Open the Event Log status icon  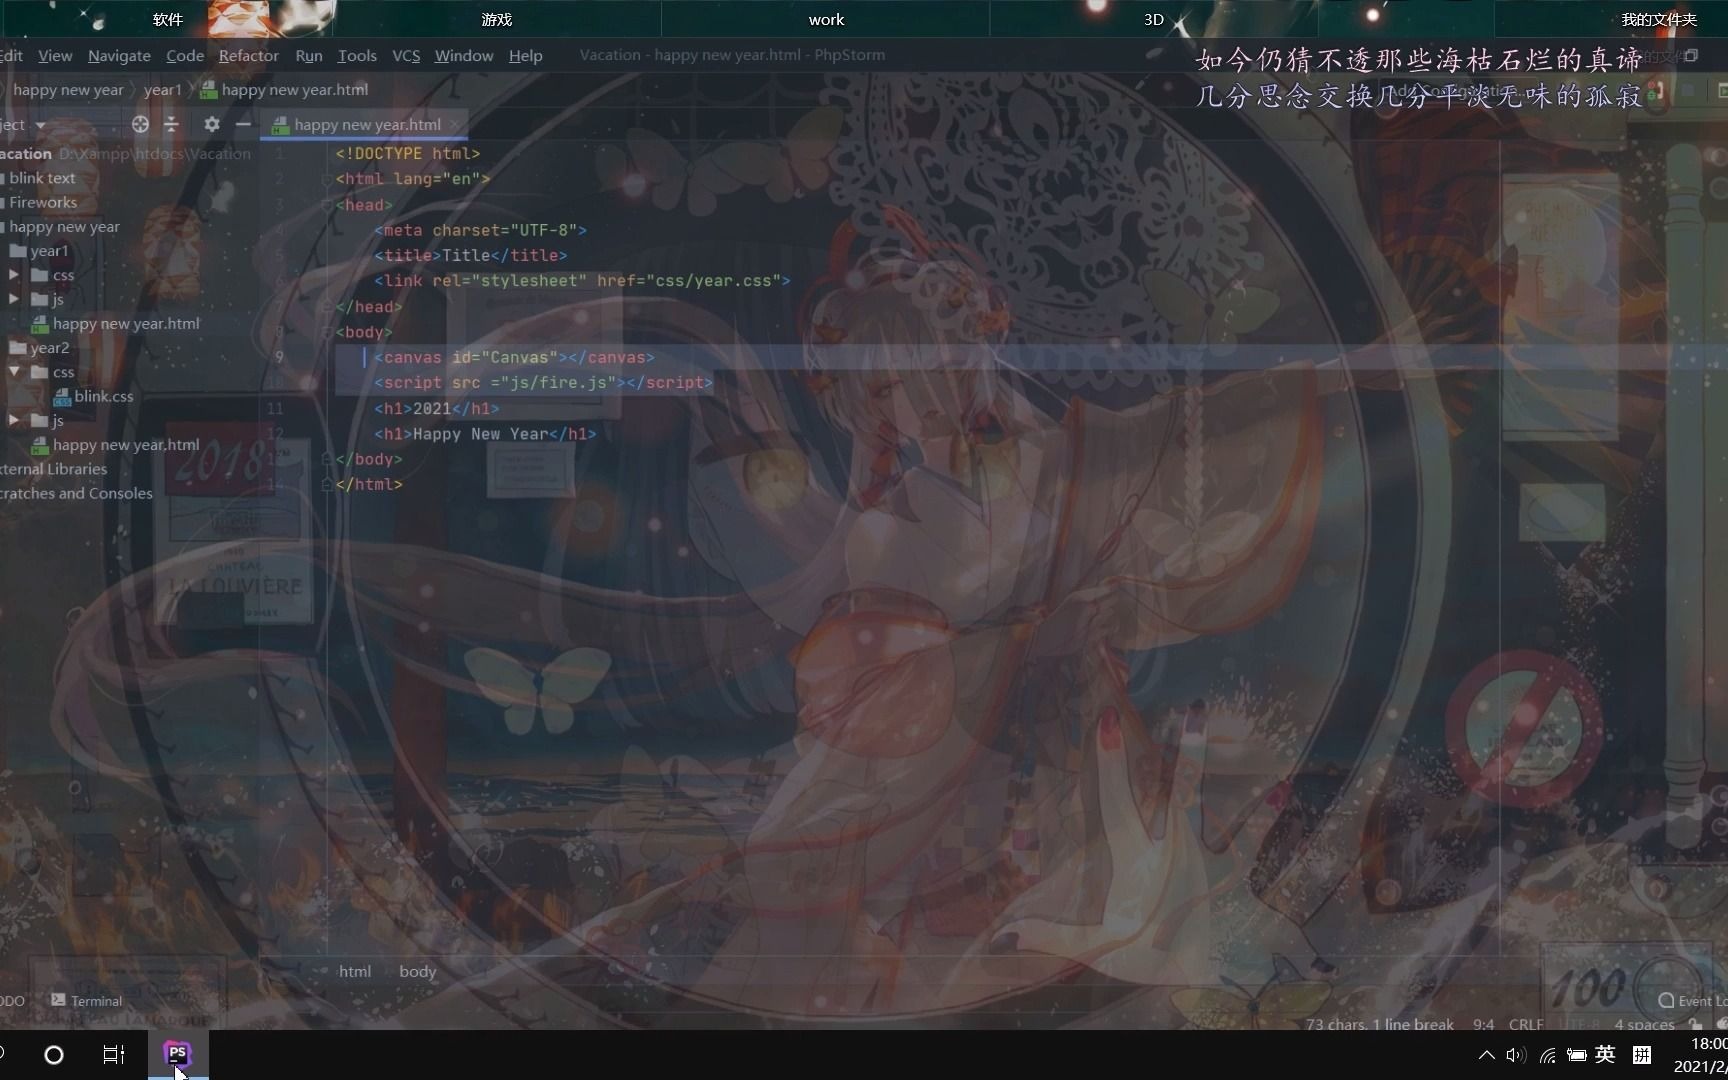click(1666, 1000)
